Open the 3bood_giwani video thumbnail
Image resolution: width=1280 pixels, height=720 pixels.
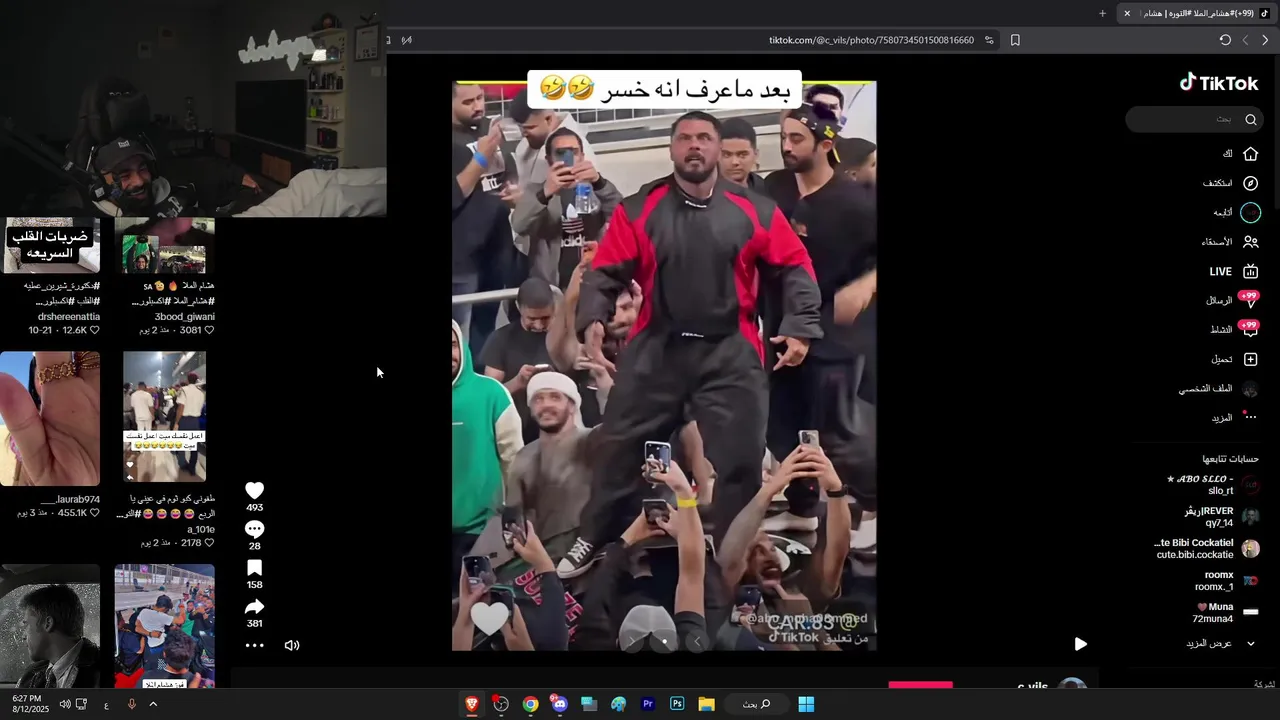164,245
